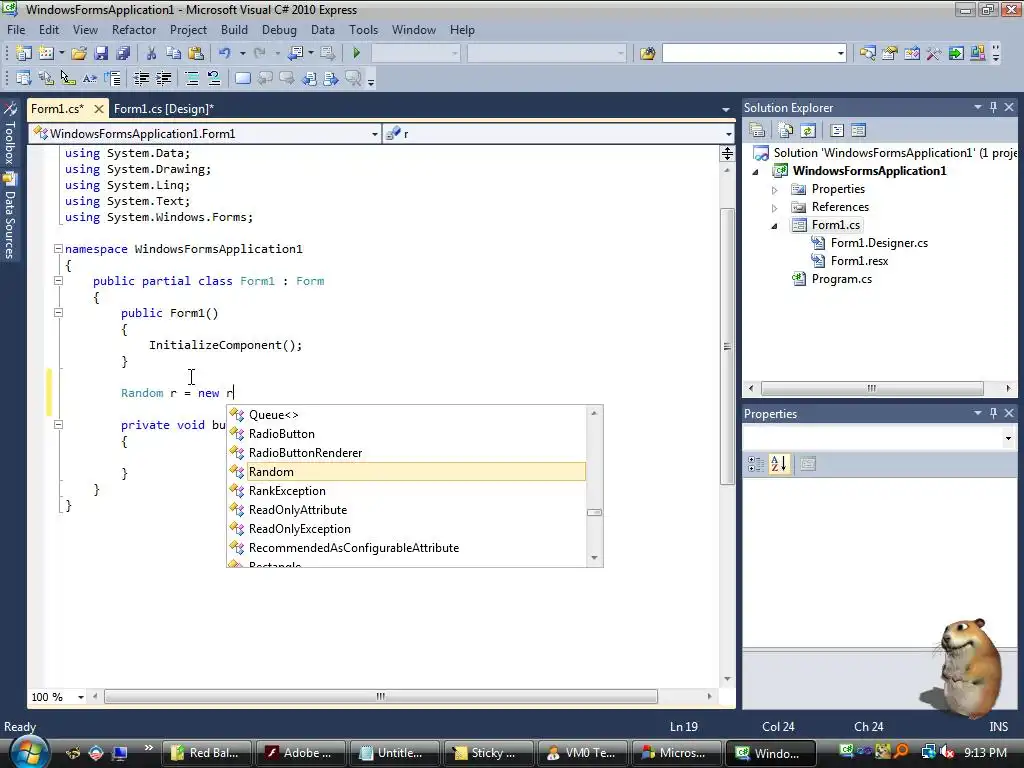The width and height of the screenshot is (1024, 768).
Task: Switch Properties panel to Categorized view
Action: pos(756,464)
